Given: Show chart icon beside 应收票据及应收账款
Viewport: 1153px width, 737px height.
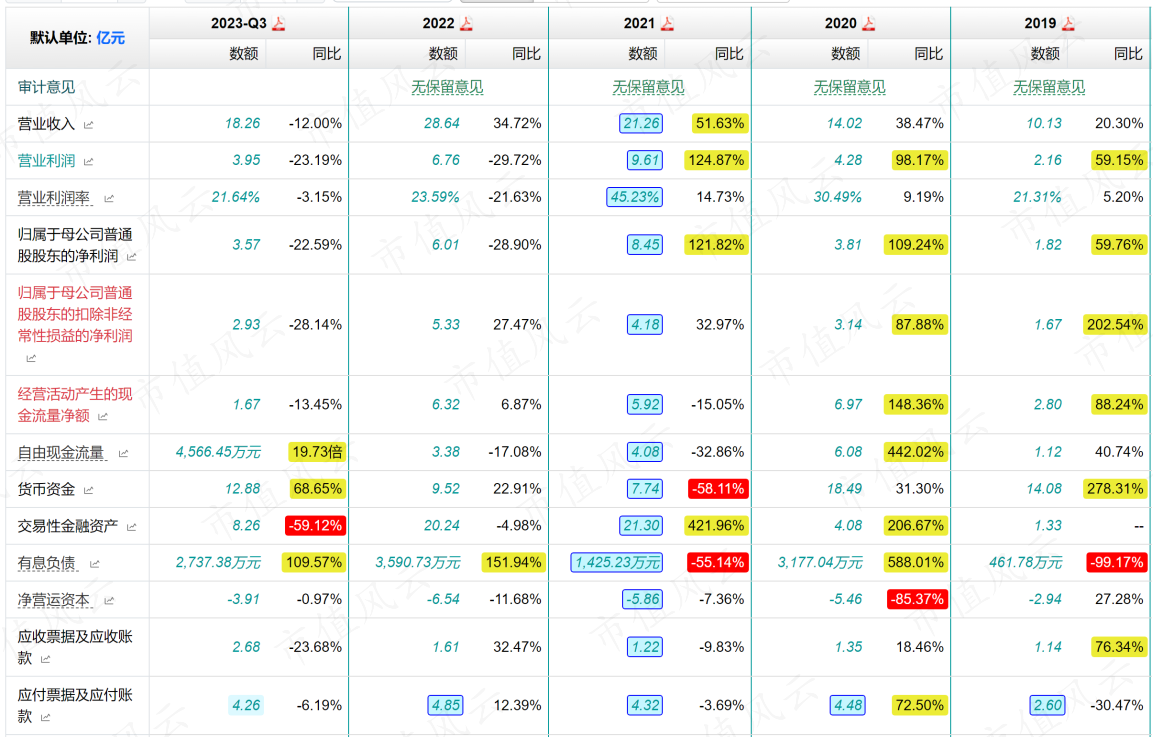Looking at the screenshot, I should tap(45, 659).
